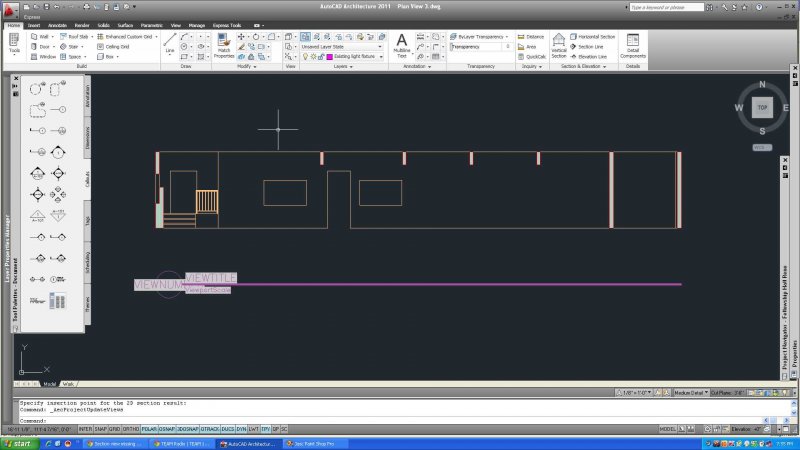
Task: Click the Distance inquiry tool
Action: pos(531,37)
